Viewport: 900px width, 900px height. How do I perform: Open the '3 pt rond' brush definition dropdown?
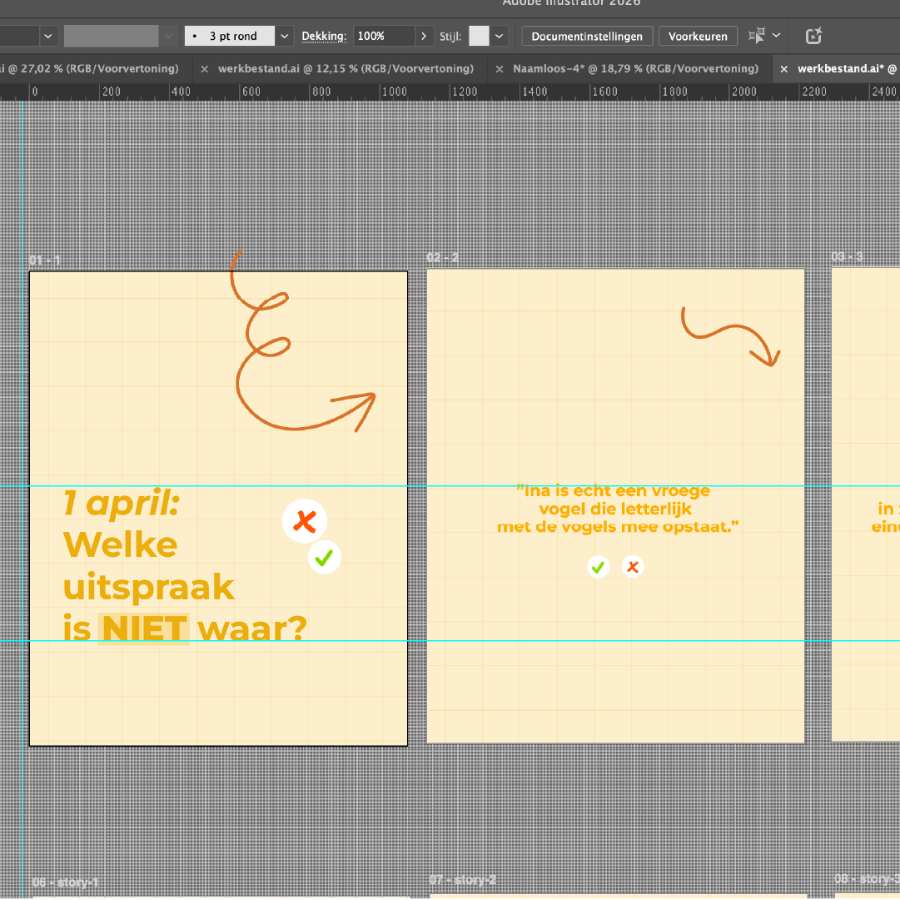coord(284,36)
